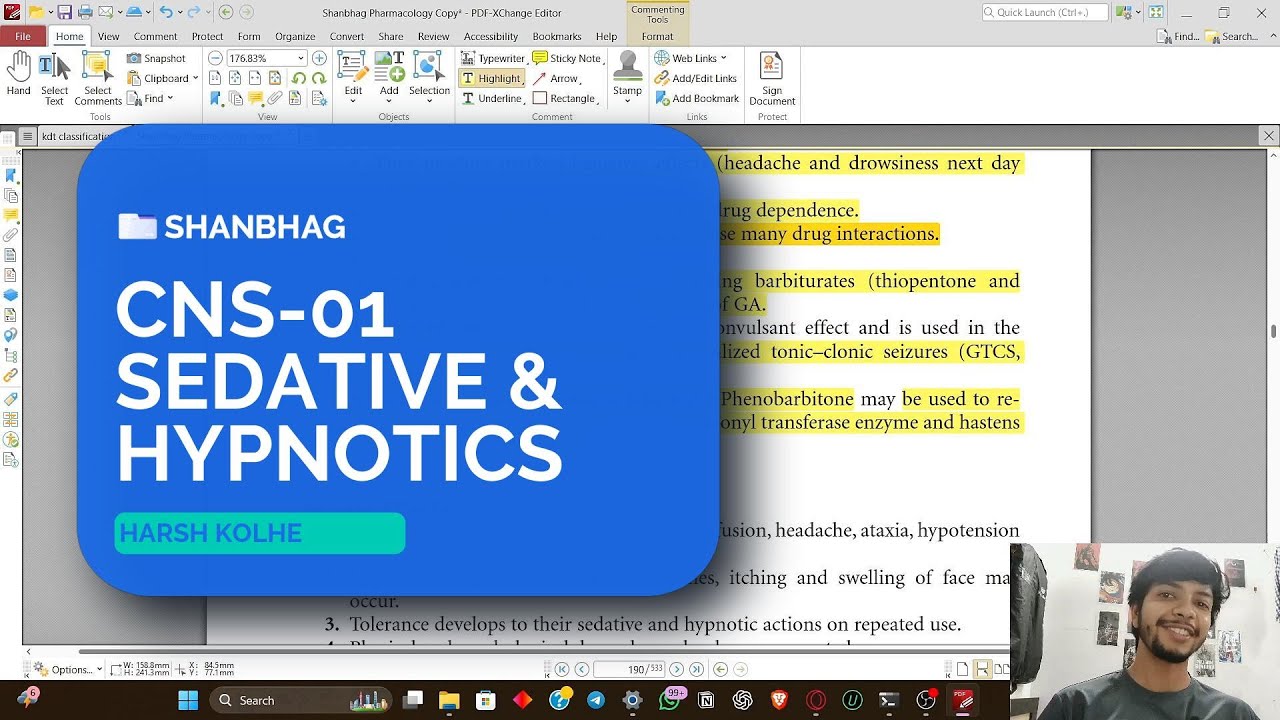The width and height of the screenshot is (1280, 720).
Task: Switch to the Protect ribbon tab
Action: 207,36
